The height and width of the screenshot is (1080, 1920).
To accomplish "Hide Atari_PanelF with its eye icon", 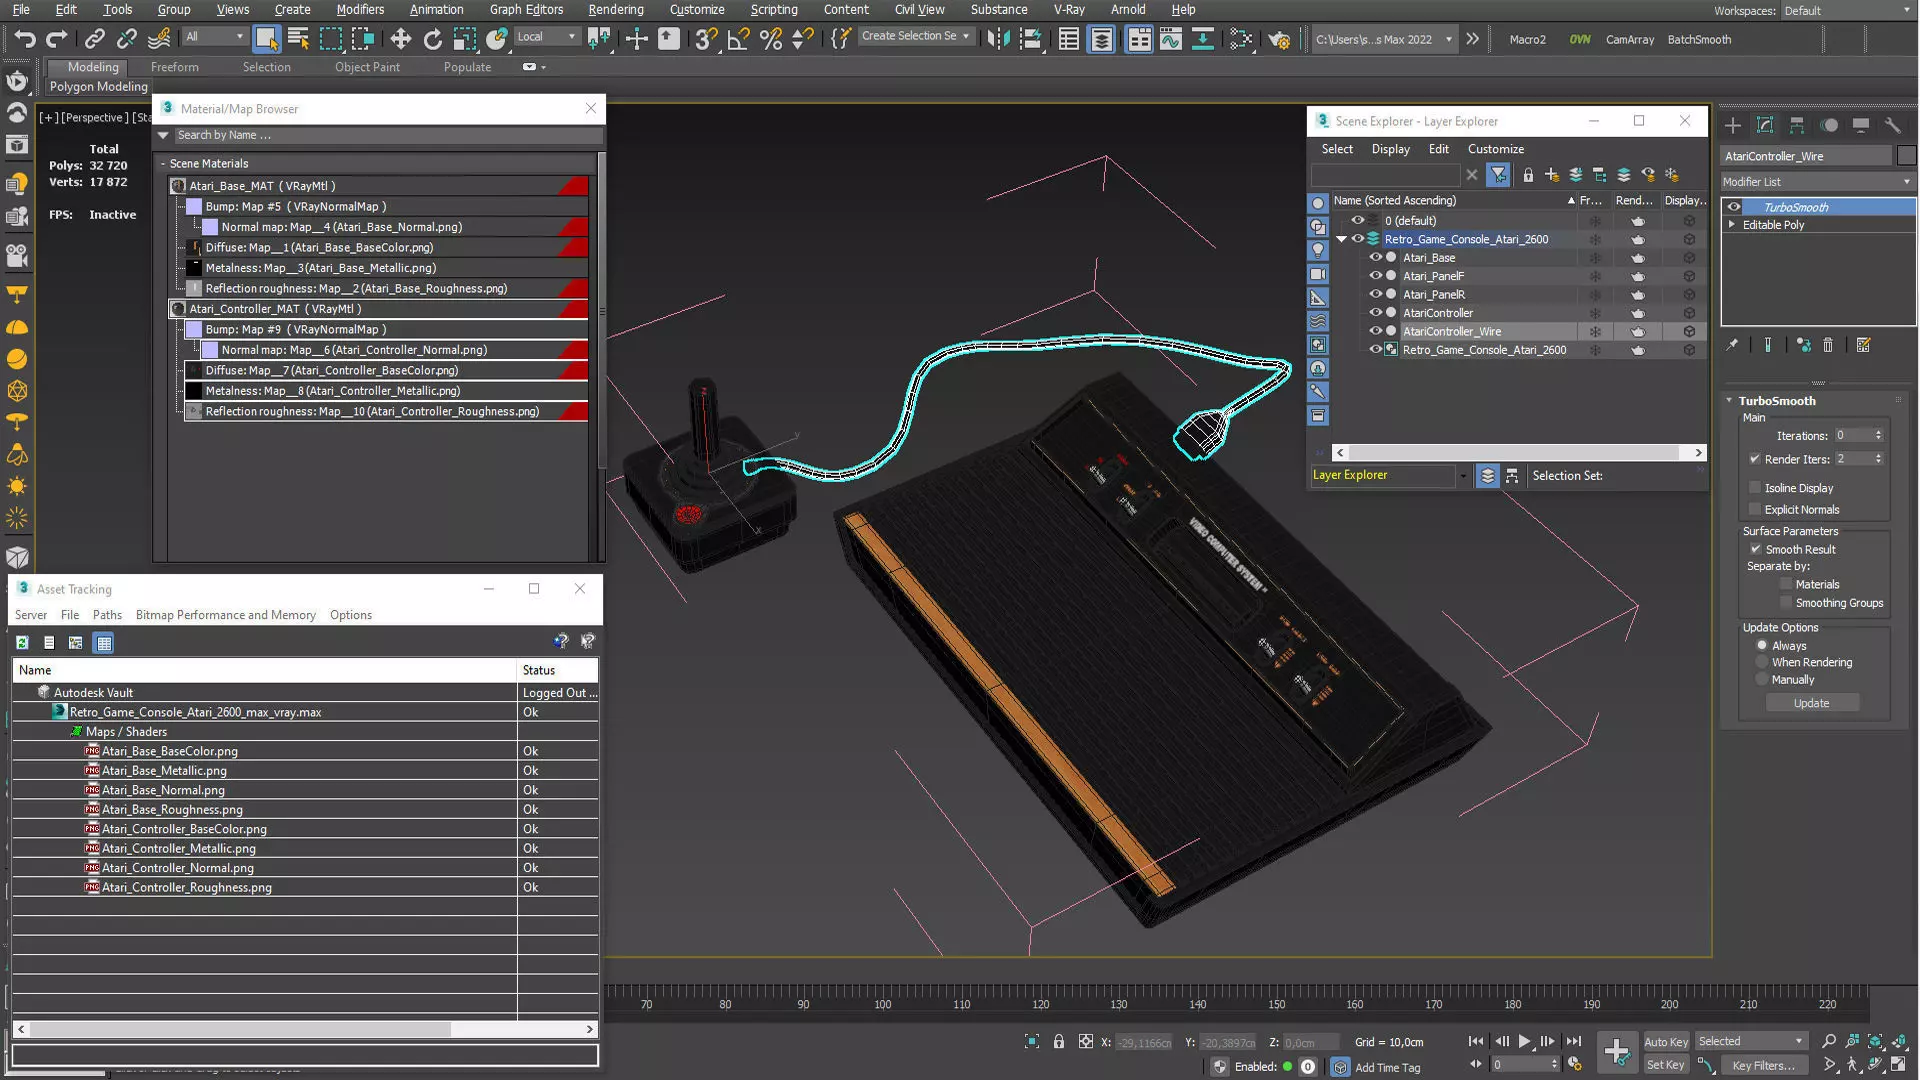I will point(1375,276).
